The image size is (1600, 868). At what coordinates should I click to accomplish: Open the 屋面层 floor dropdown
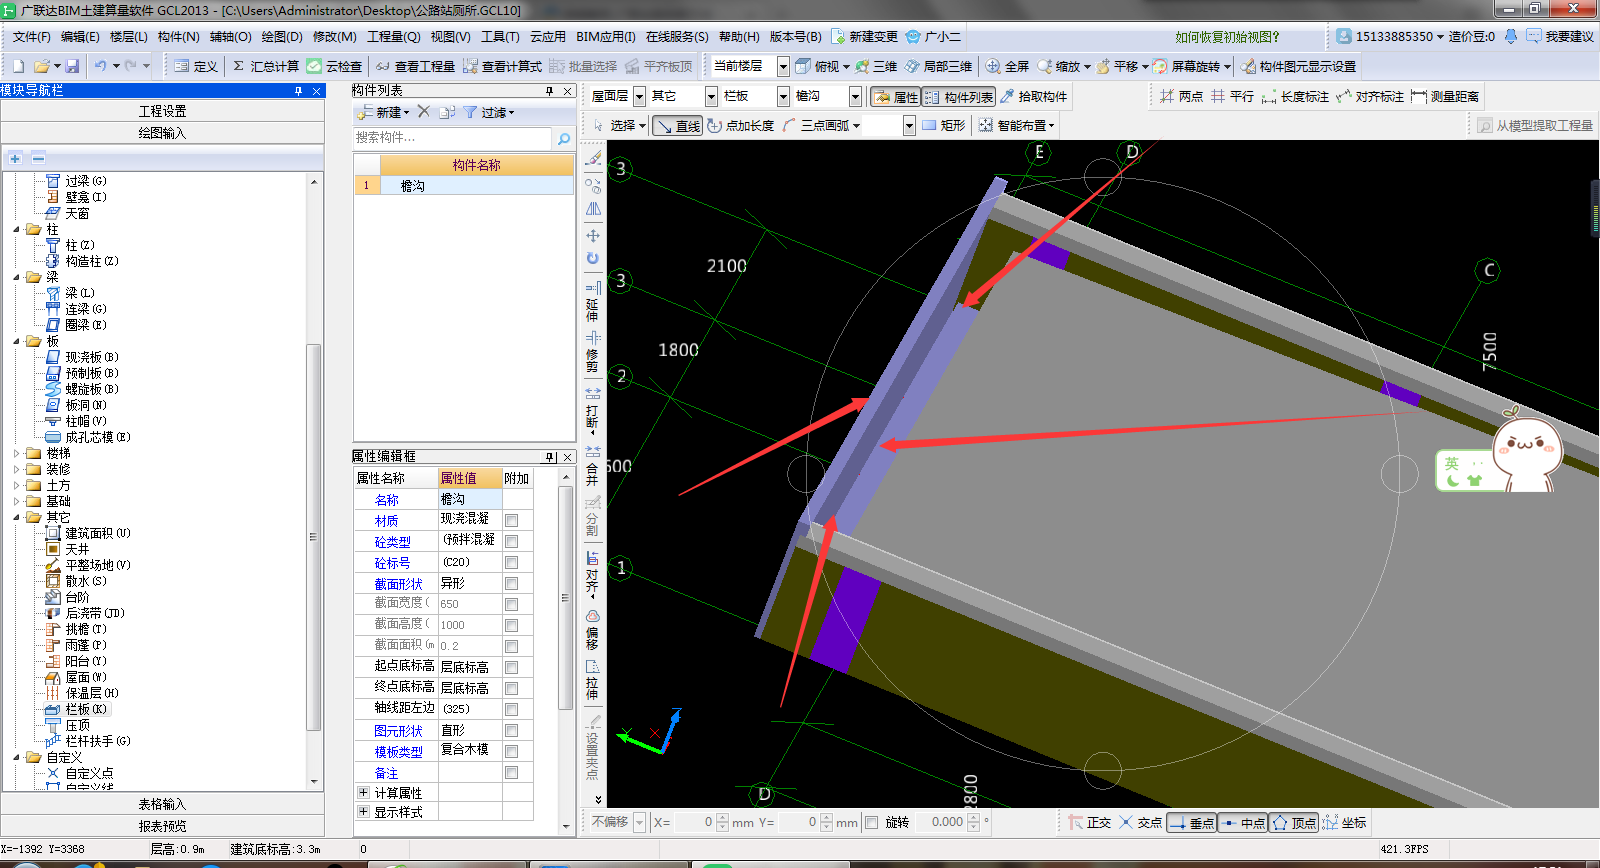639,96
